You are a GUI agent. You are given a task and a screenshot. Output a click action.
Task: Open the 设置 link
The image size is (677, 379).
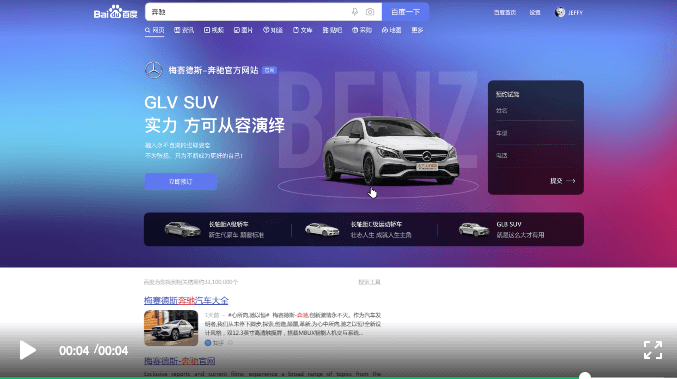coord(535,13)
